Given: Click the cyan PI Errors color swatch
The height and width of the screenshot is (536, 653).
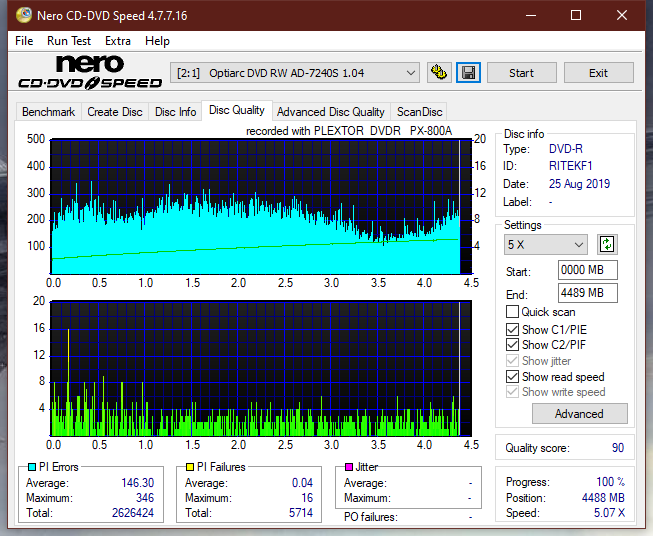Looking at the screenshot, I should click(32, 467).
